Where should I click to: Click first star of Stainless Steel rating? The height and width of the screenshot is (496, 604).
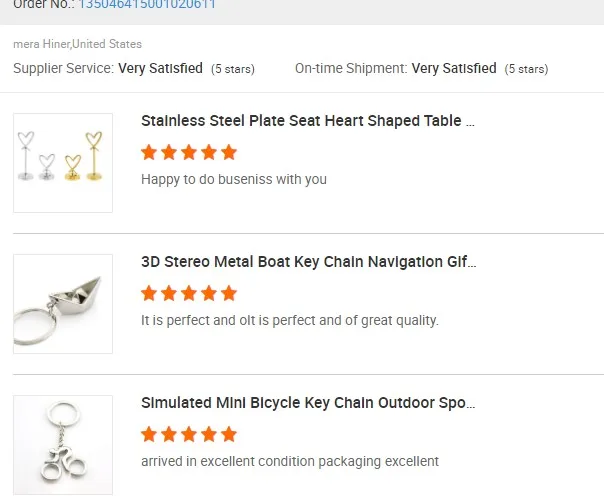(x=150, y=153)
